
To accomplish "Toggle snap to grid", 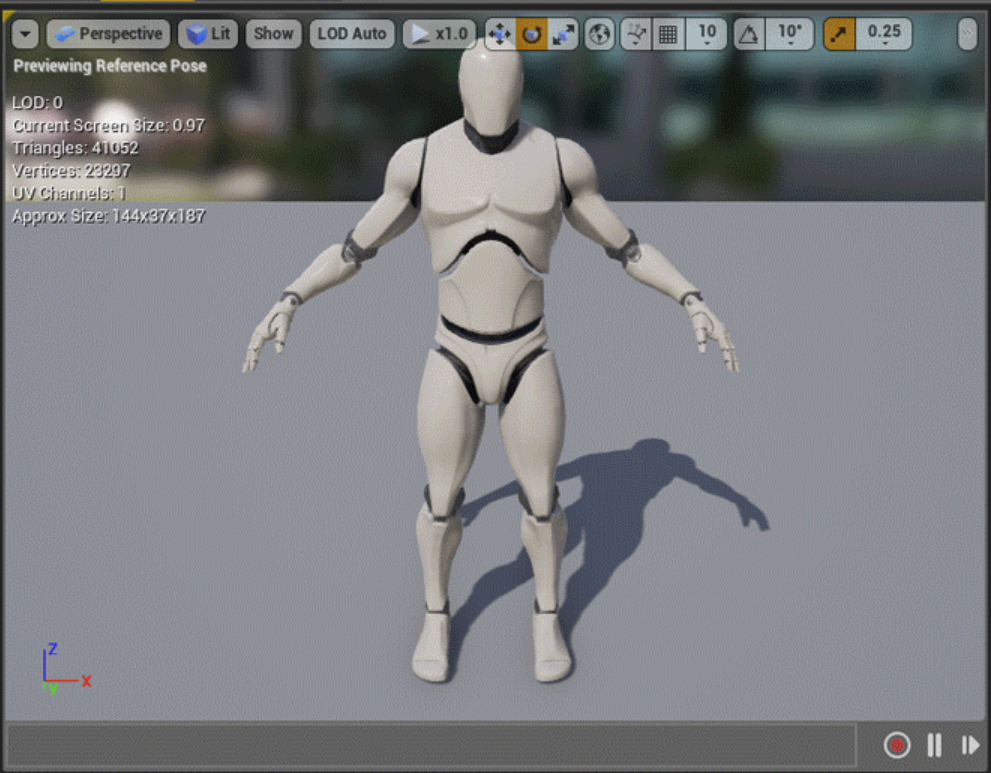I will click(666, 33).
